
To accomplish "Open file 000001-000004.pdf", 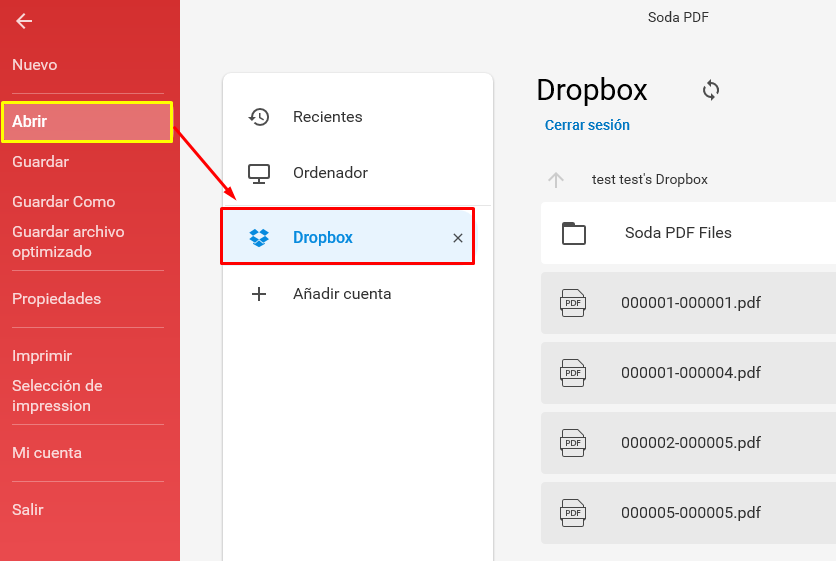I will pos(688,373).
